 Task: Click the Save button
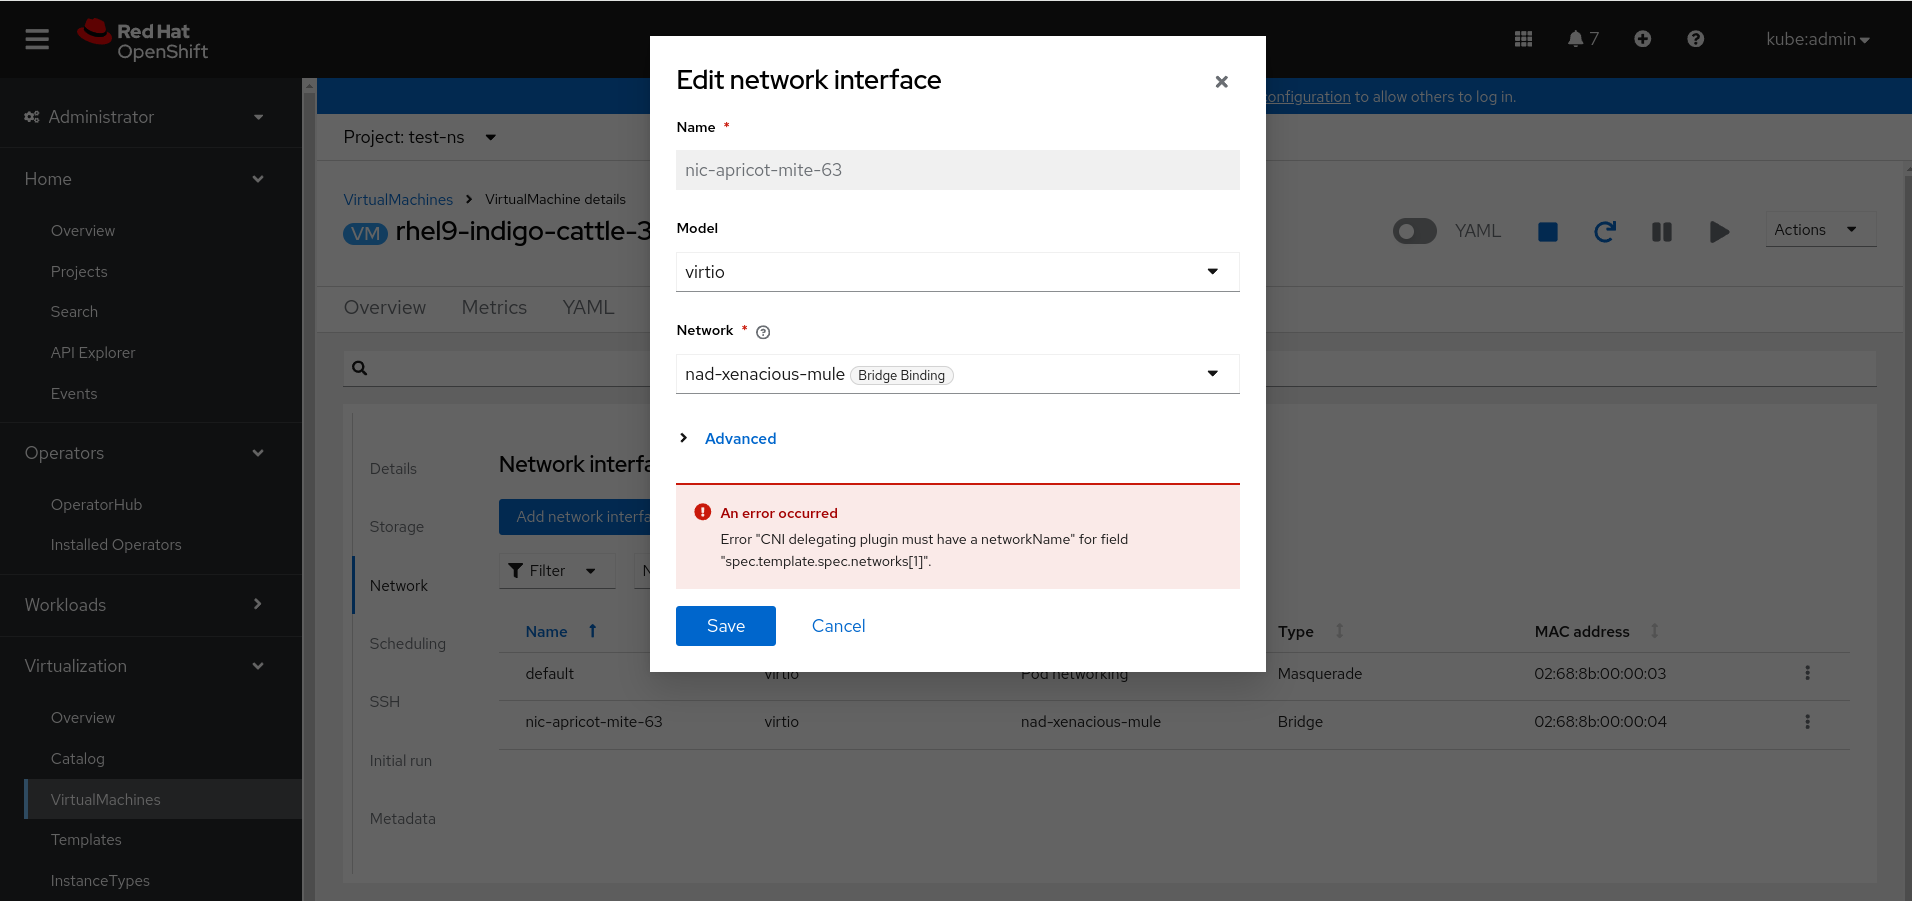(725, 626)
